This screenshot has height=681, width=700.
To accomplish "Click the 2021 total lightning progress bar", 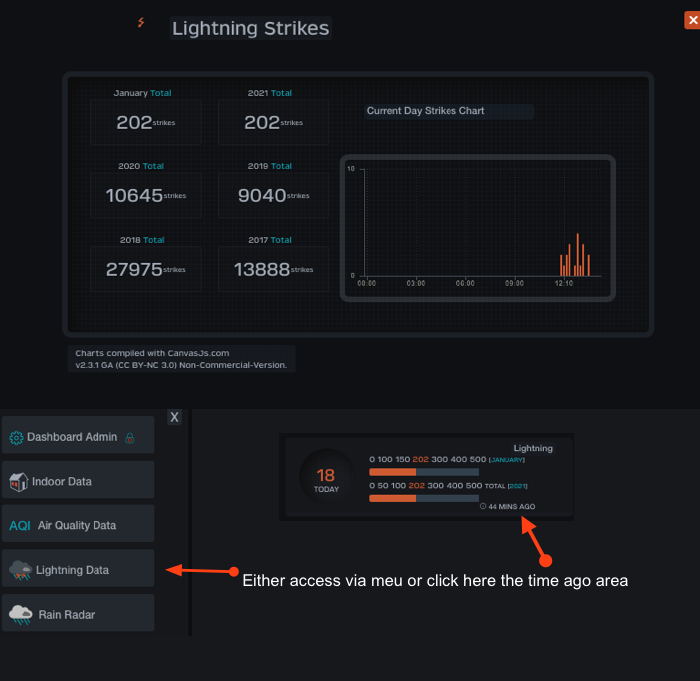I will (x=424, y=498).
